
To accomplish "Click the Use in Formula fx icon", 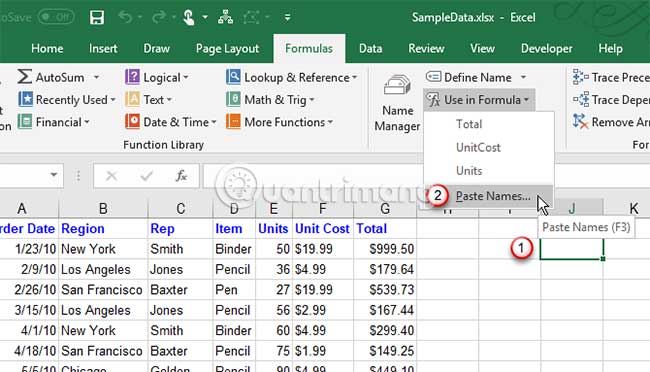I will [434, 100].
